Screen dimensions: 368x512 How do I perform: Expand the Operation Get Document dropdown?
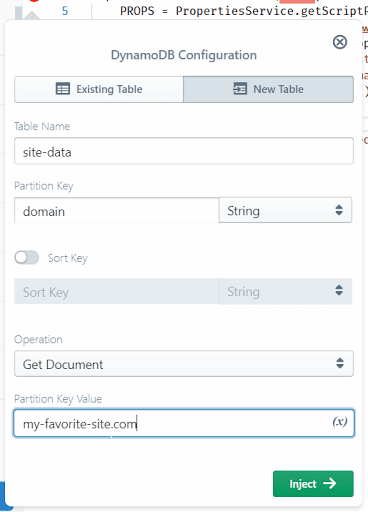(x=184, y=364)
